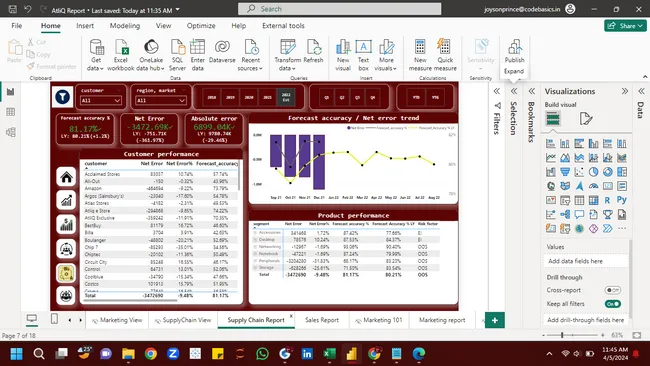Click the dashboard Home navigation icon
Image resolution: width=650 pixels, height=366 pixels.
click(66, 177)
